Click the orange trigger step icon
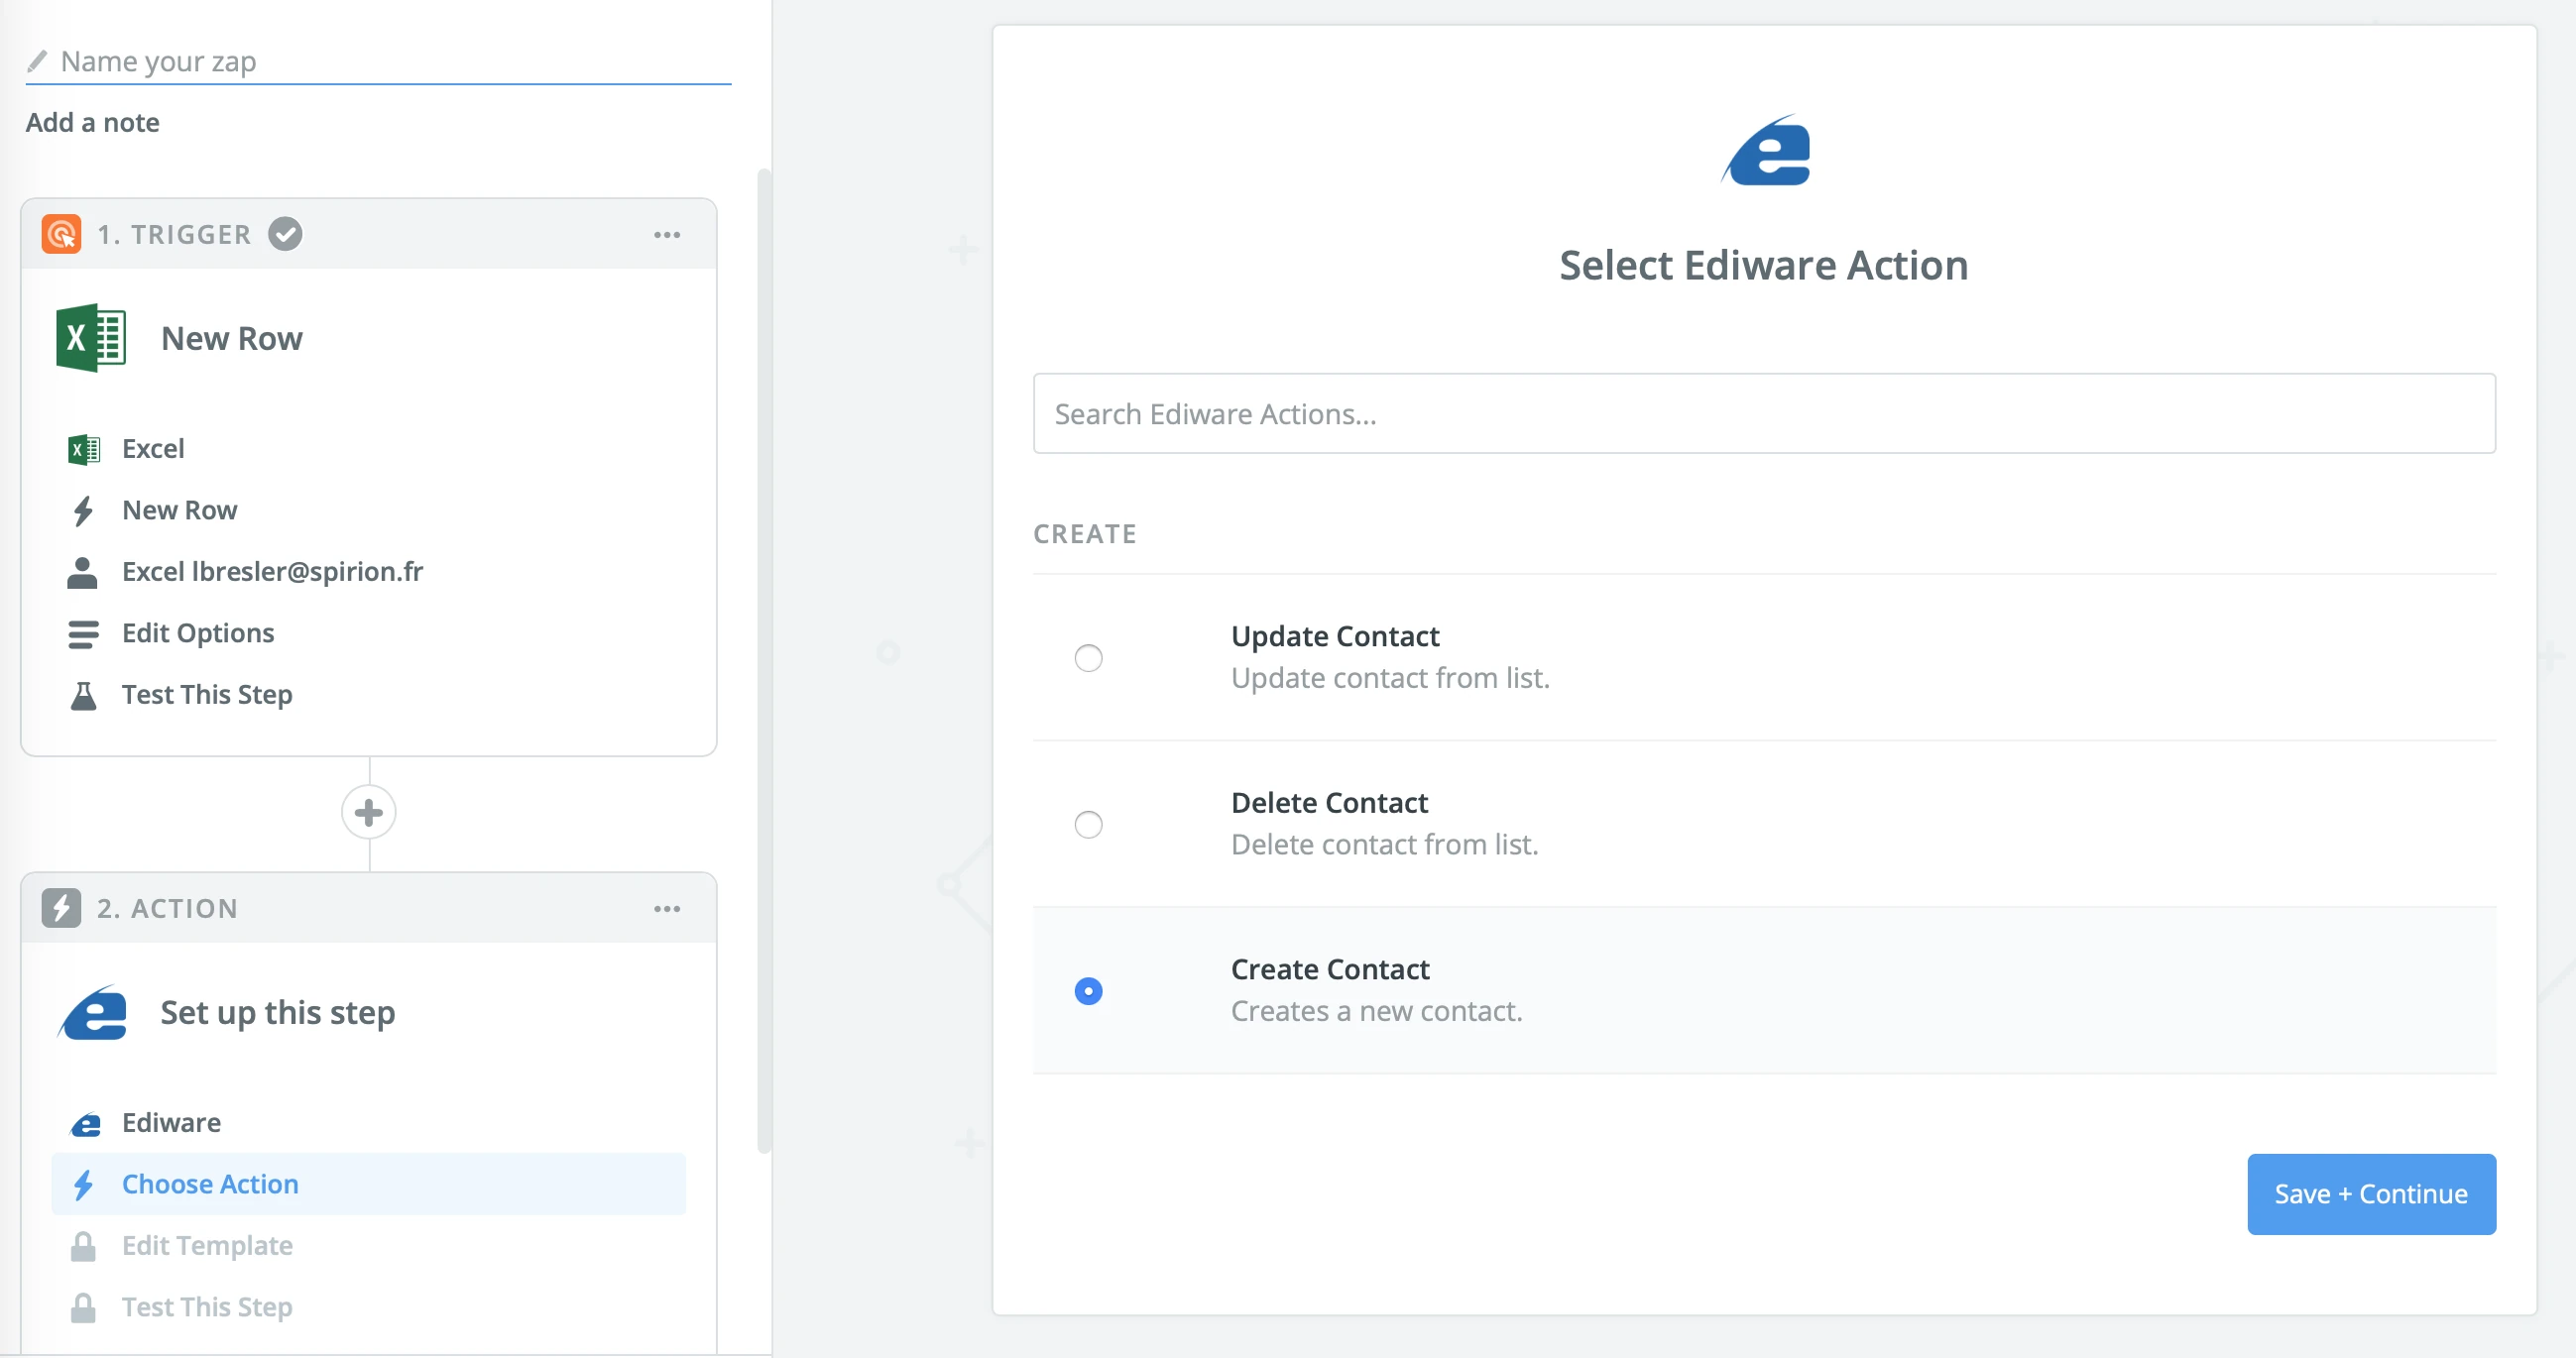The width and height of the screenshot is (2576, 1358). pyautogui.click(x=62, y=234)
